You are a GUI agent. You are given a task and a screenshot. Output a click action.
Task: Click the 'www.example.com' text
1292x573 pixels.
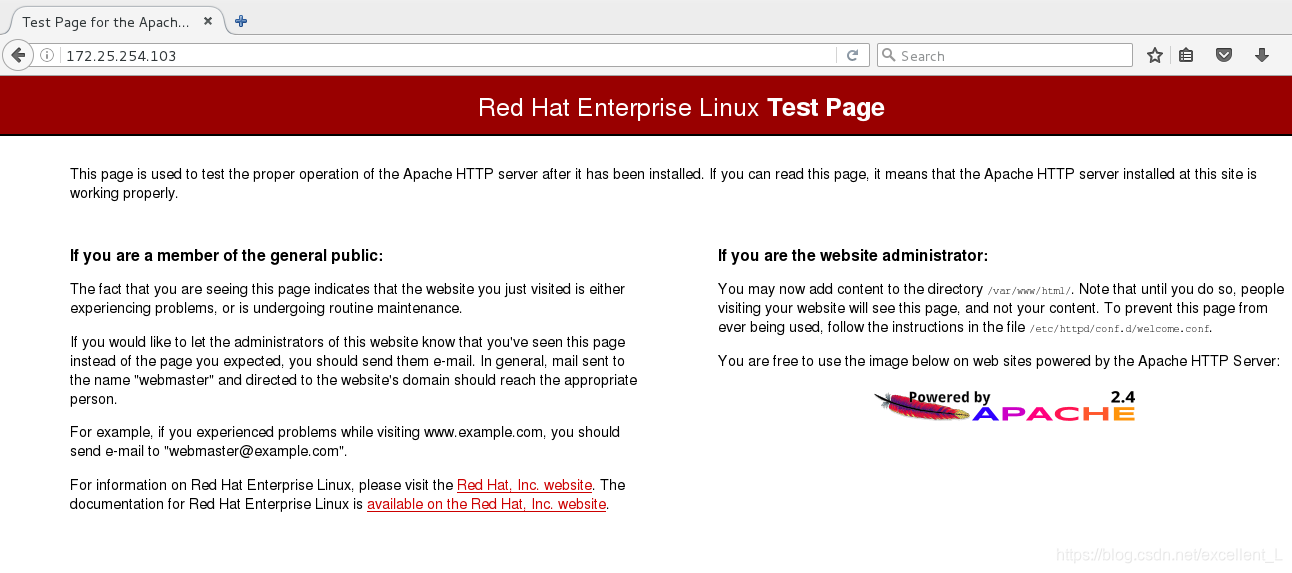tap(484, 432)
